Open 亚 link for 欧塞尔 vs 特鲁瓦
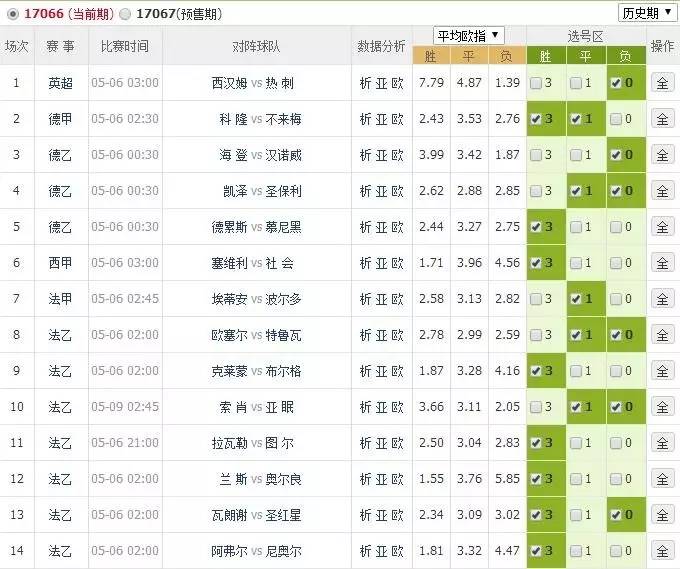The width and height of the screenshot is (680, 569). point(381,335)
